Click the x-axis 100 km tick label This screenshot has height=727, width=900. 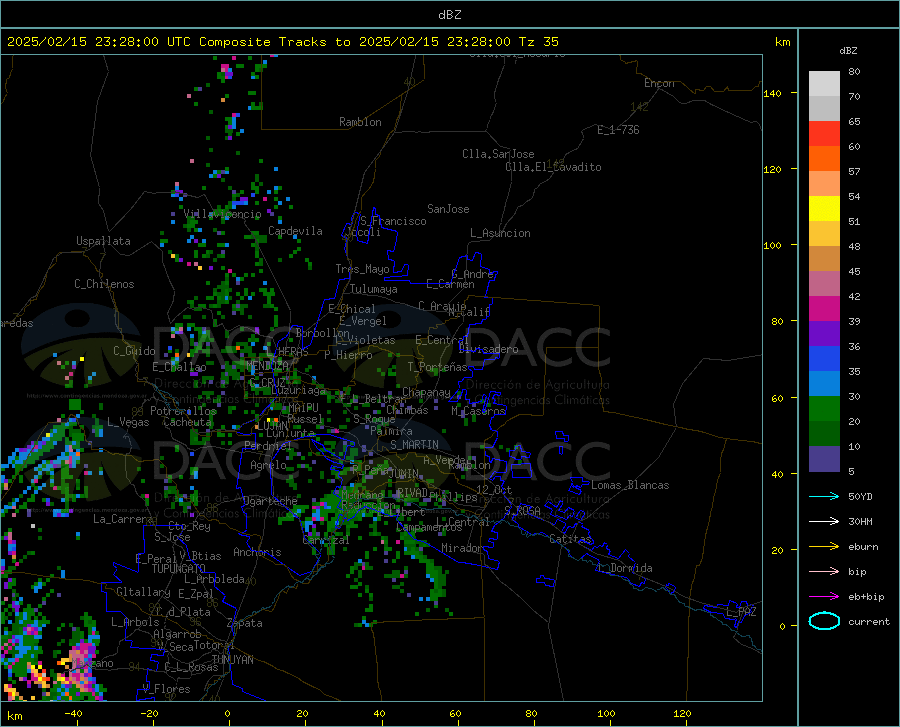[606, 713]
